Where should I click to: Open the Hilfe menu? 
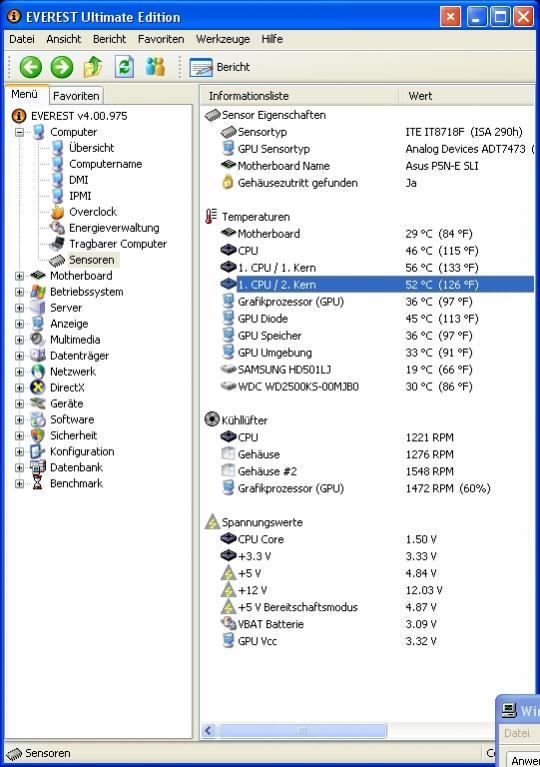[272, 39]
